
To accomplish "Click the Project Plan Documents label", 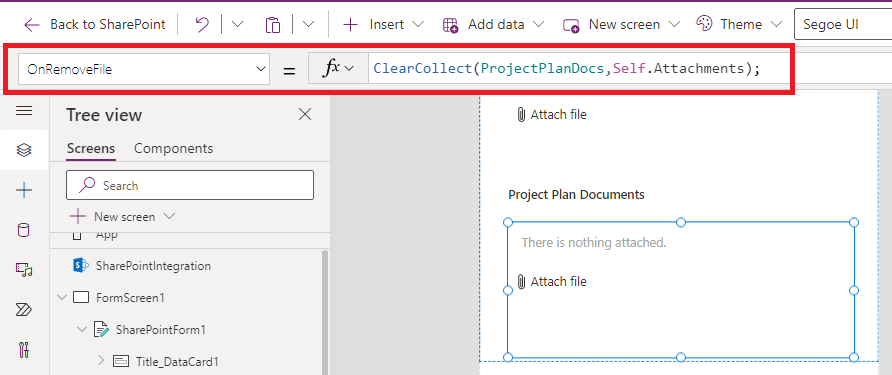I will [x=576, y=195].
